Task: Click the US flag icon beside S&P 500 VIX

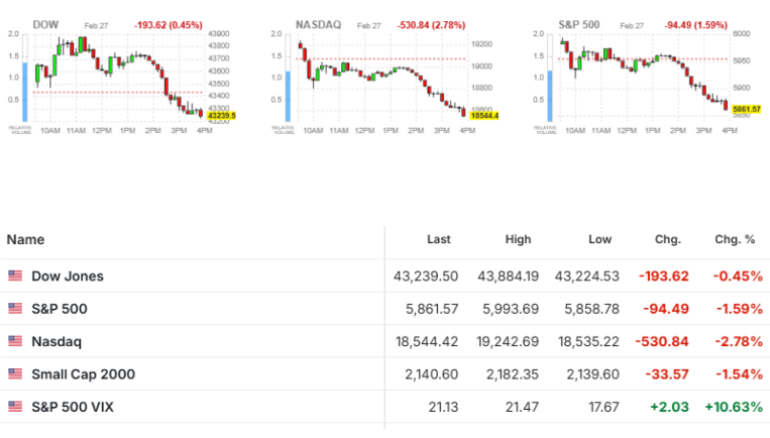Action: pyautogui.click(x=15, y=407)
